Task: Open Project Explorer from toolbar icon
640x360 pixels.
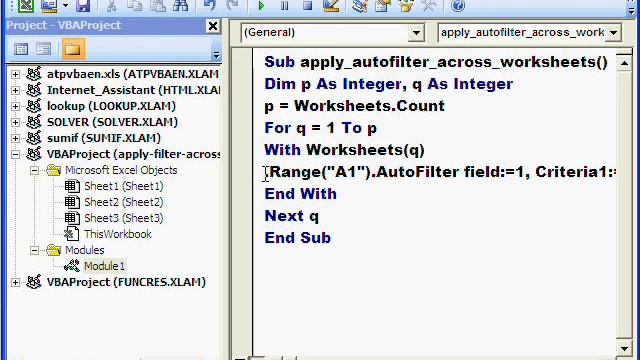Action: [x=360, y=6]
